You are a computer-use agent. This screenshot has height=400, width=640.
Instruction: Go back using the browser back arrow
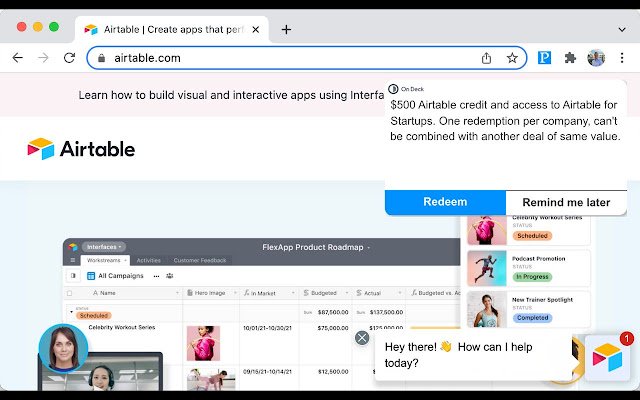18,58
